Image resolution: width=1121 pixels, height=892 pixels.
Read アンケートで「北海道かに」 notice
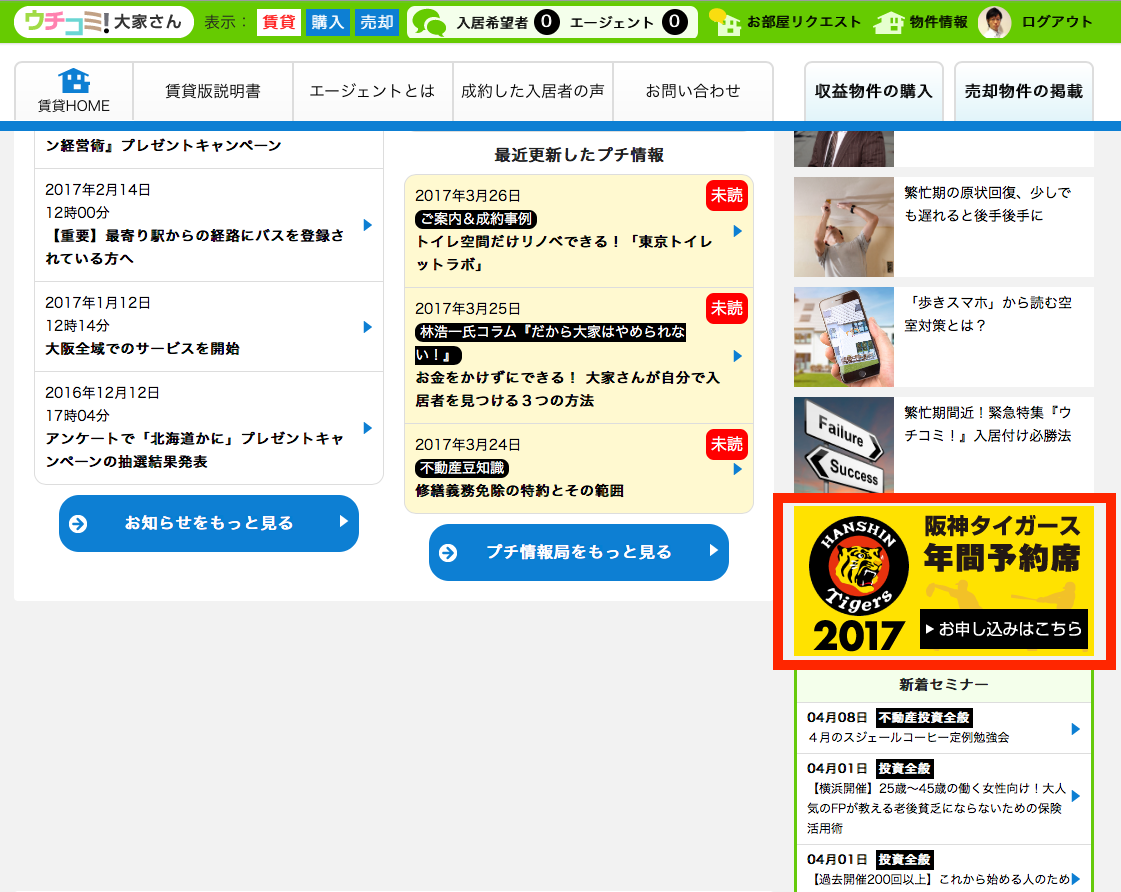click(x=194, y=450)
